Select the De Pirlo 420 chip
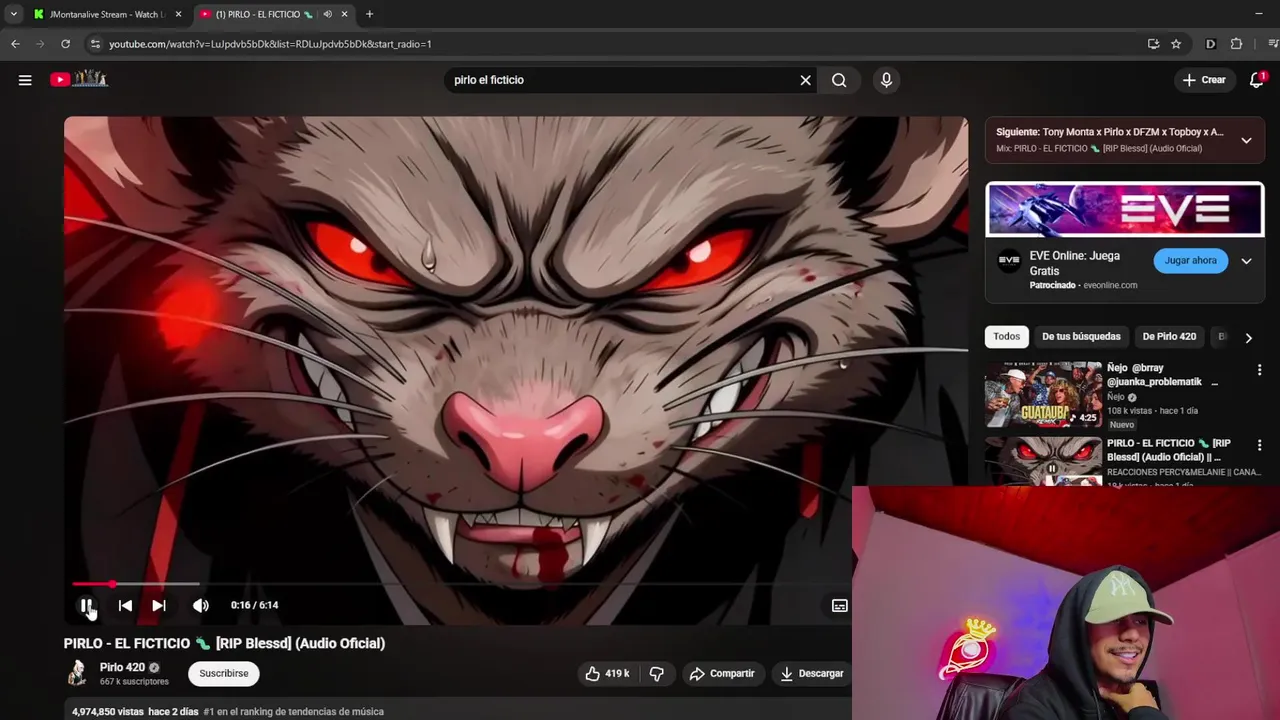The width and height of the screenshot is (1280, 720). point(1169,336)
